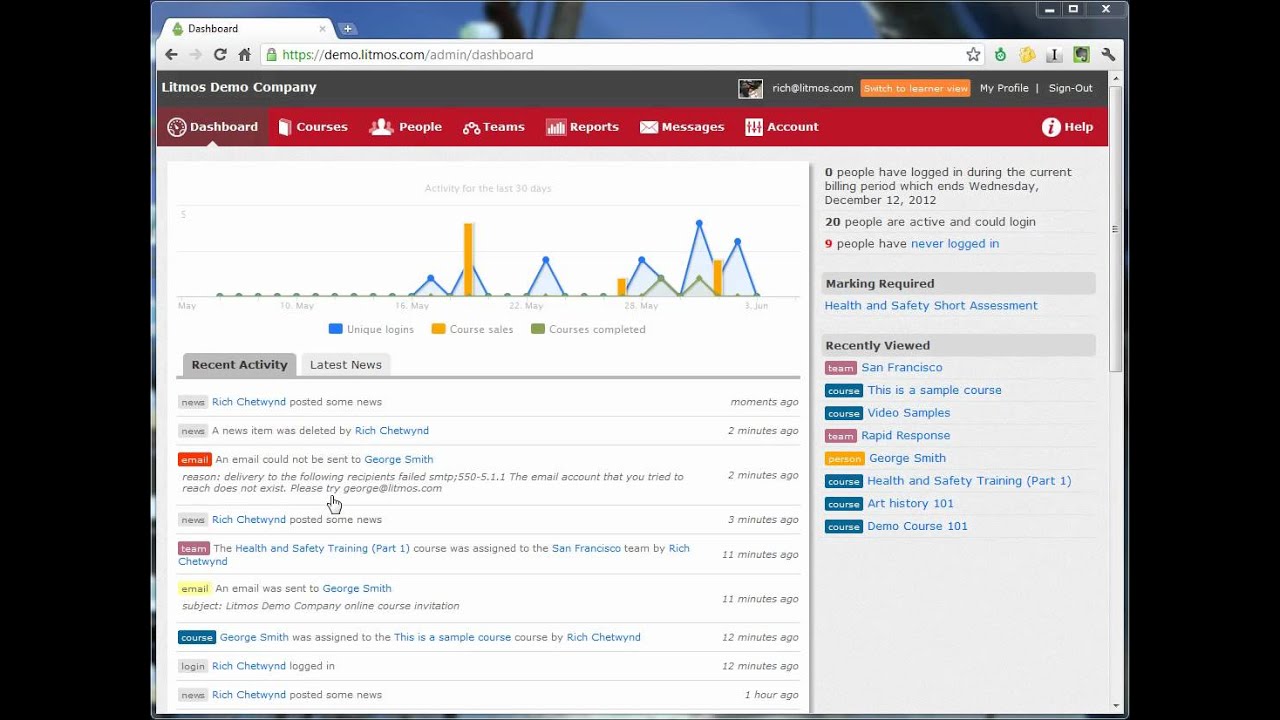The width and height of the screenshot is (1280, 720).
Task: Click the team tag in activity feed
Action: coord(193,549)
